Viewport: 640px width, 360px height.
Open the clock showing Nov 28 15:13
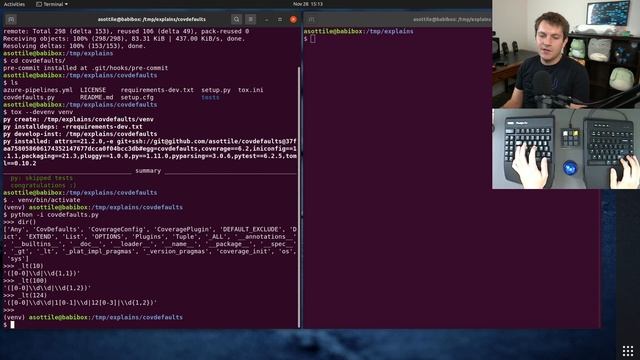pos(308,4)
